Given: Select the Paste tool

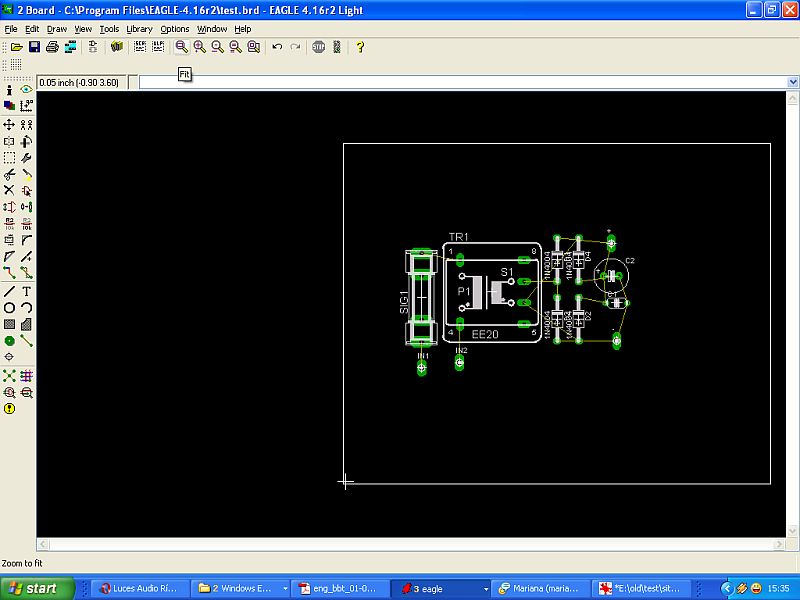Looking at the screenshot, I should tap(27, 174).
